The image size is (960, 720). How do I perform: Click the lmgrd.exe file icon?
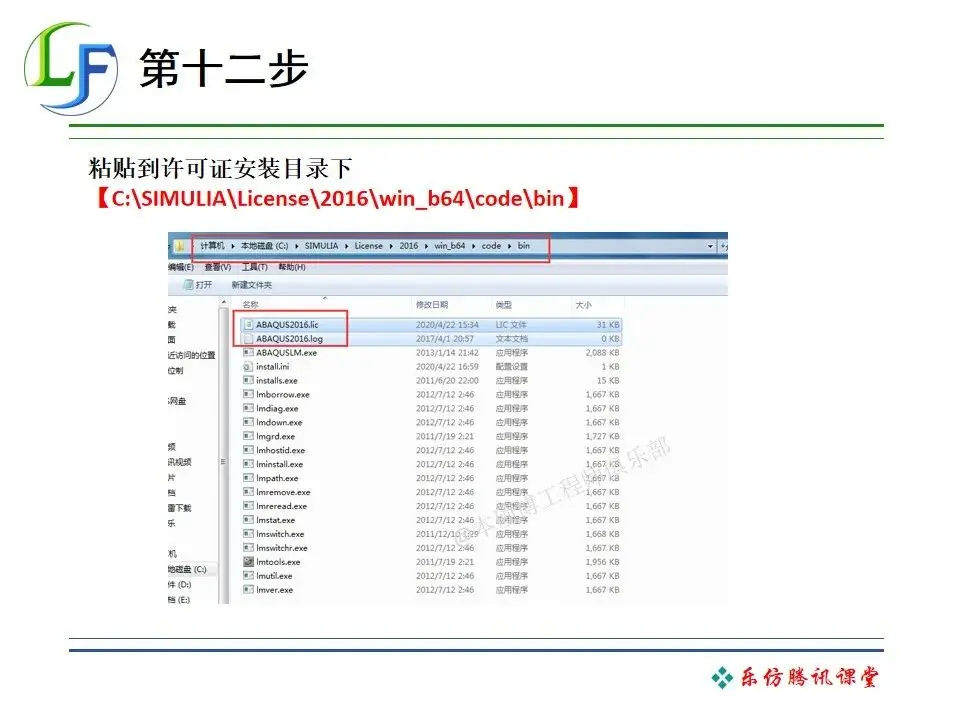click(248, 437)
